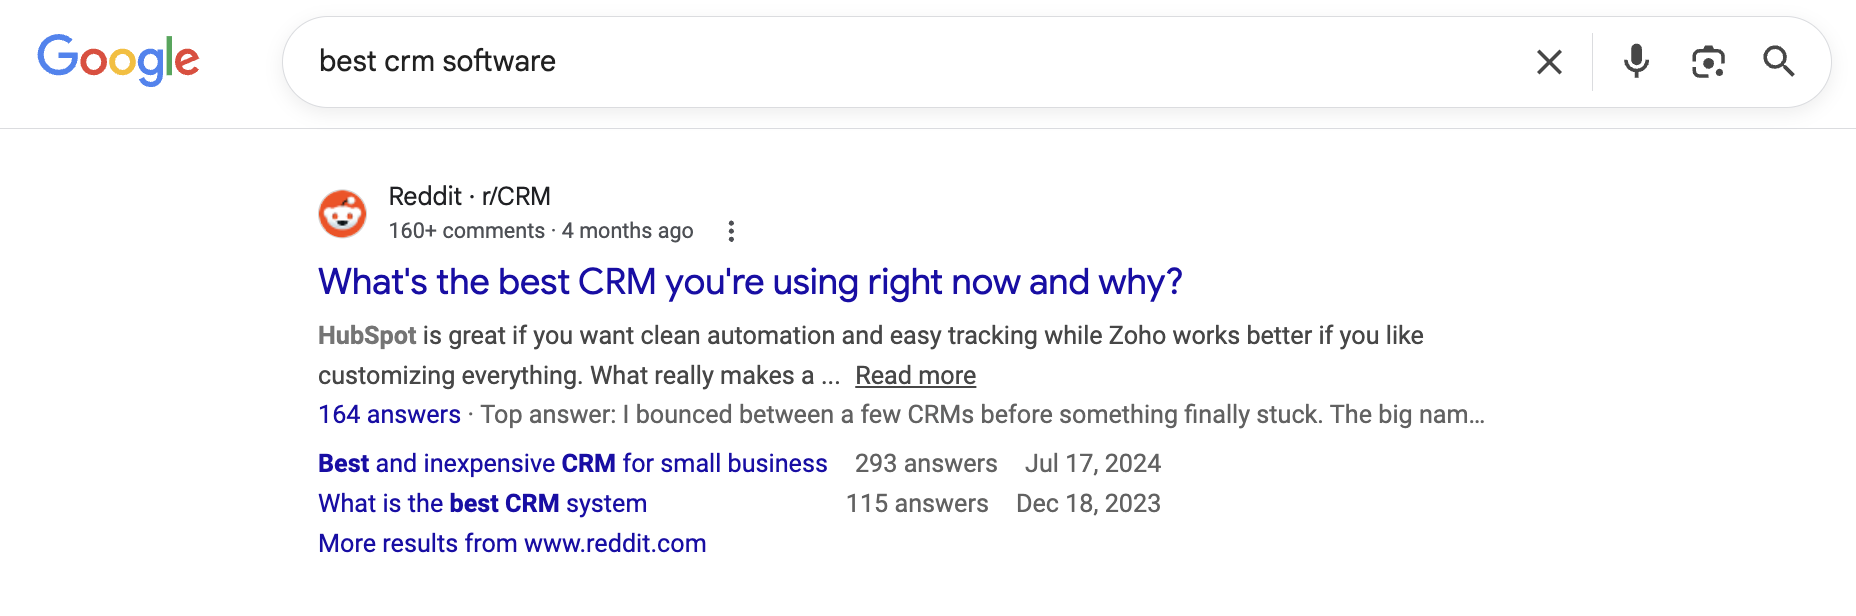Image resolution: width=1856 pixels, height=616 pixels.
Task: Clear the search box with X
Action: point(1549,62)
